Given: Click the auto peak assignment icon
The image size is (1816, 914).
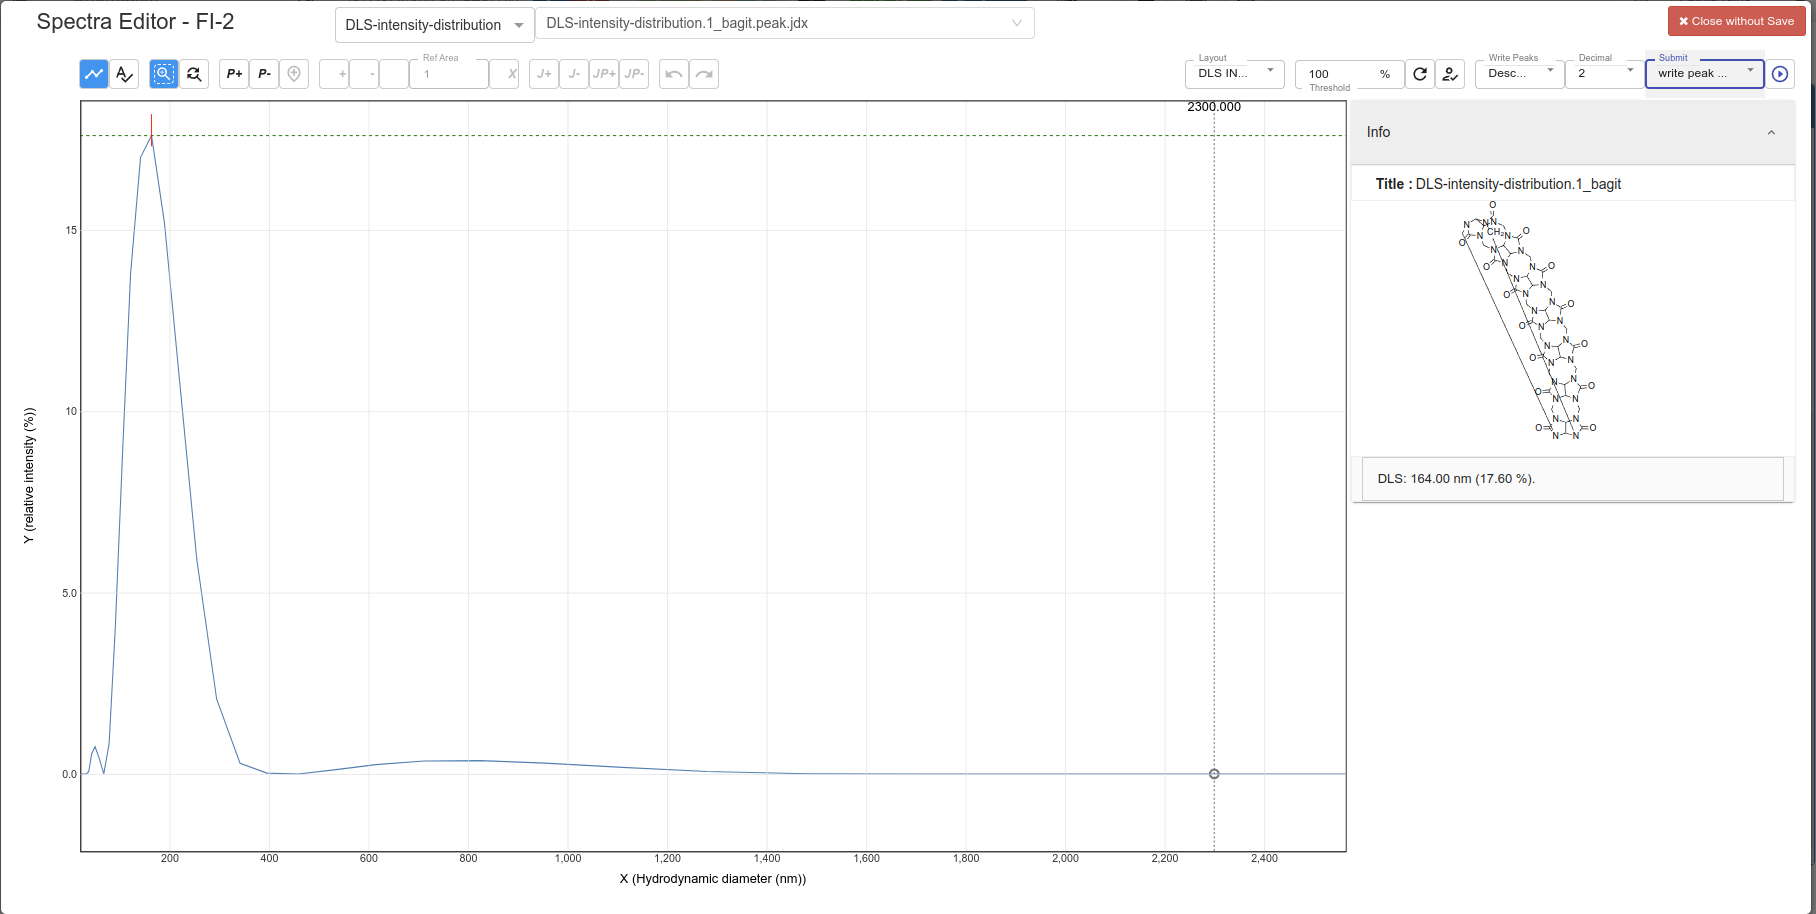Looking at the screenshot, I should point(1449,73).
